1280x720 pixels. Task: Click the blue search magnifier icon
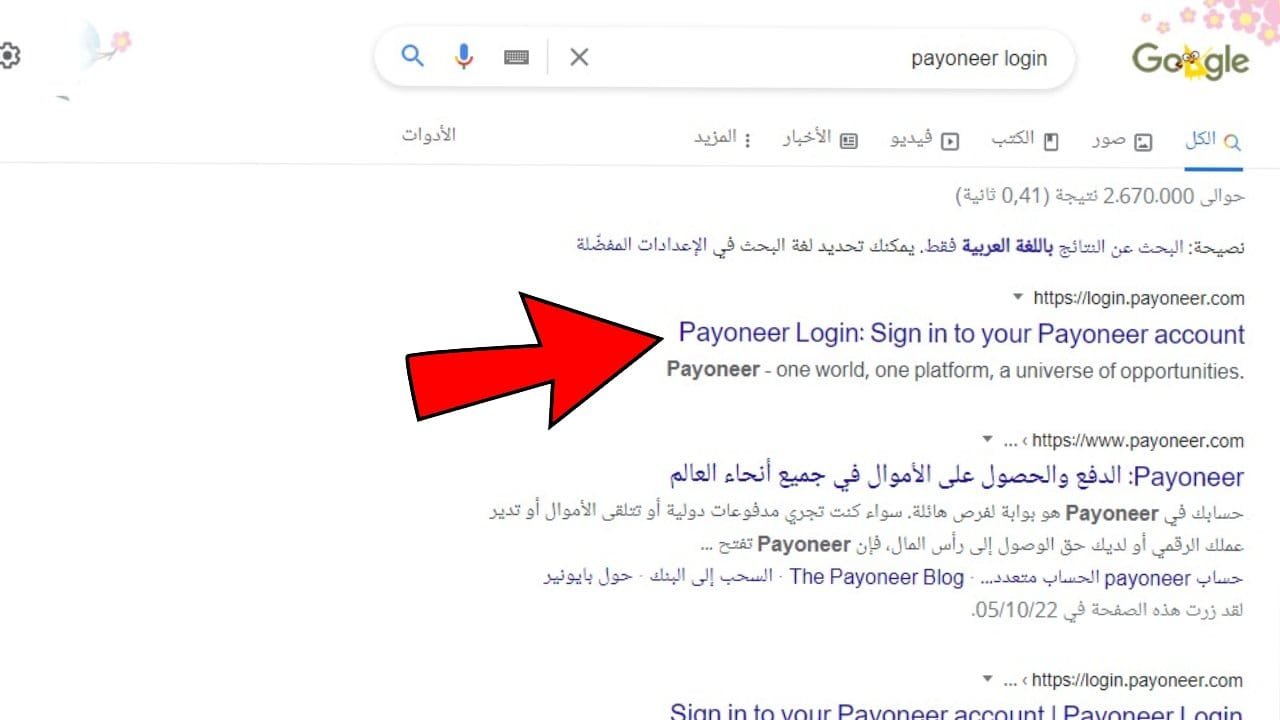[412, 56]
